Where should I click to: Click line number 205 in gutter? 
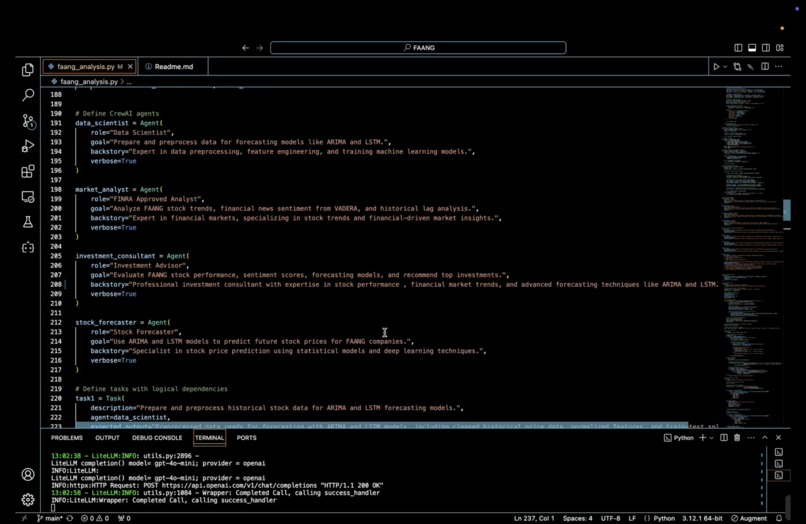pyautogui.click(x=56, y=256)
